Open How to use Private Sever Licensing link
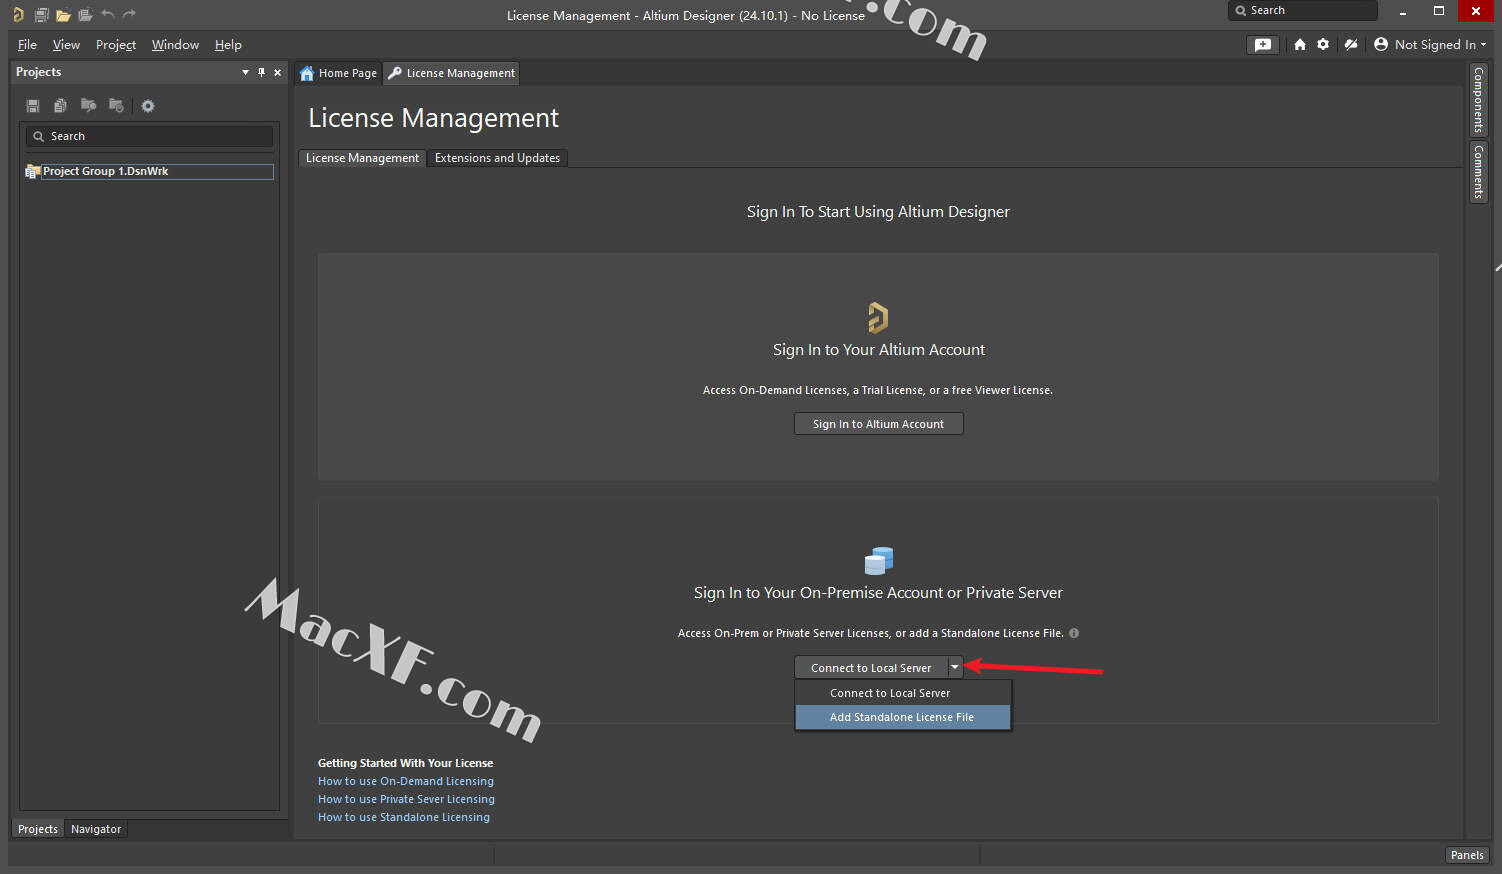This screenshot has width=1502, height=874. [406, 799]
